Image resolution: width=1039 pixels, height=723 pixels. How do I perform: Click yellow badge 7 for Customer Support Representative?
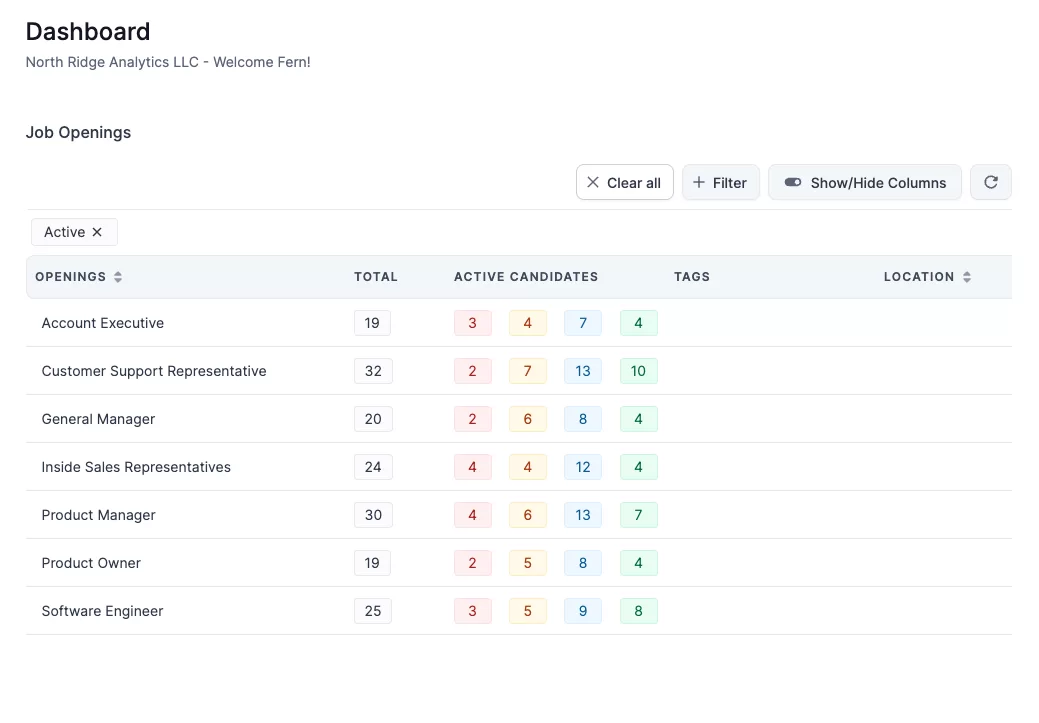click(527, 371)
